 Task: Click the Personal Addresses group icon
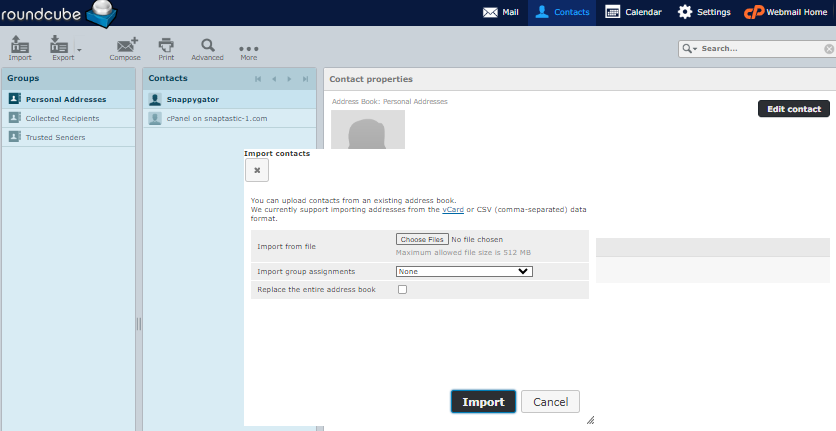point(15,99)
